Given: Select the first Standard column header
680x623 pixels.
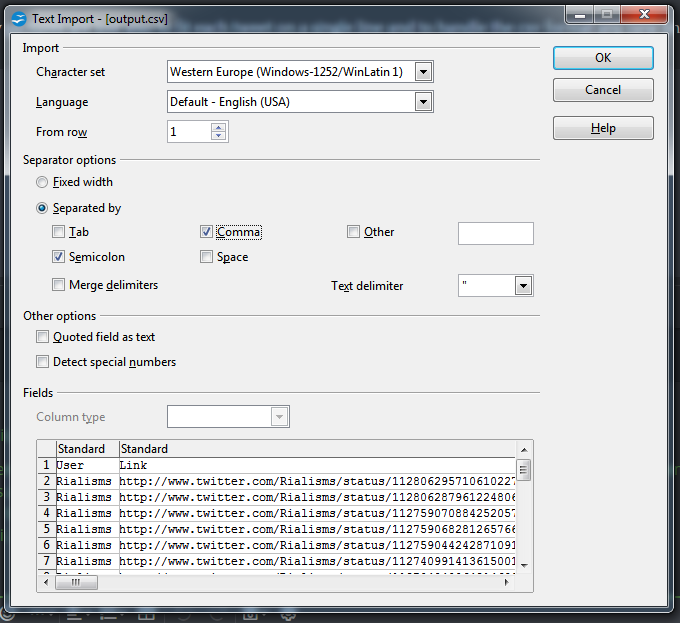Looking at the screenshot, I should tap(88, 449).
